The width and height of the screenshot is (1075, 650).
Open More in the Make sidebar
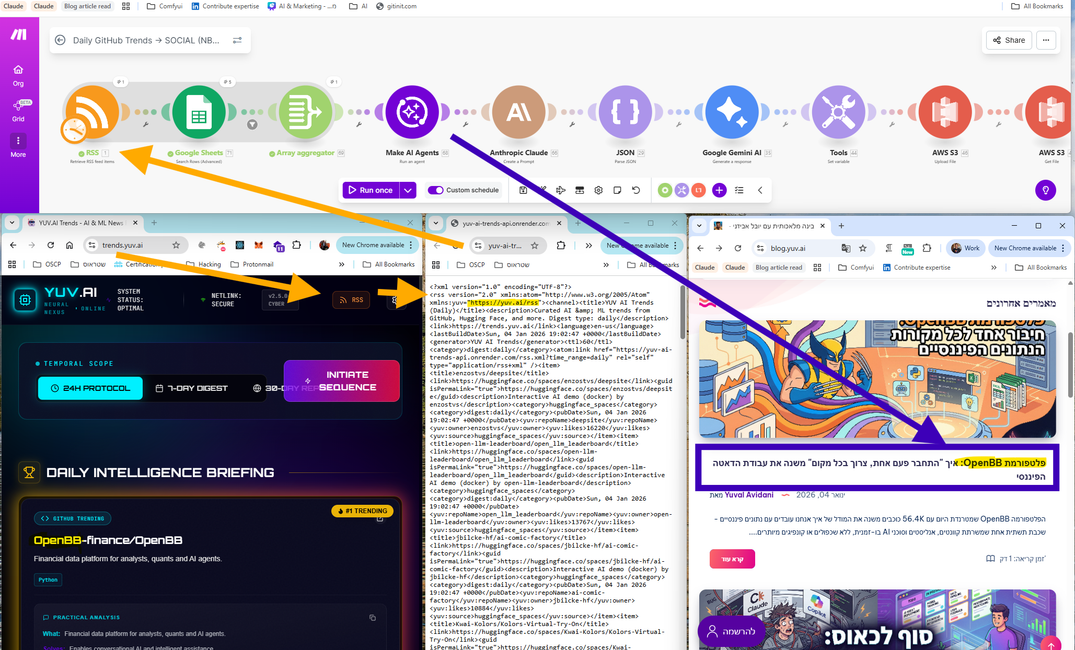pos(18,145)
